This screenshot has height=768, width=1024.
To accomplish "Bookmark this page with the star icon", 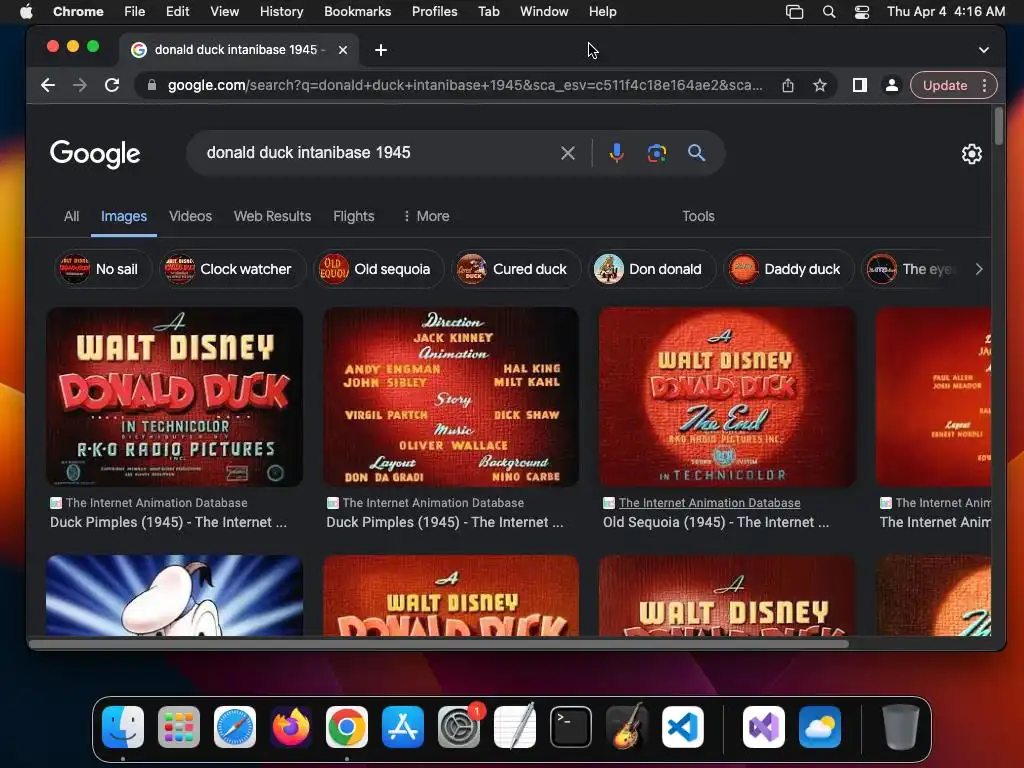I will [x=820, y=85].
